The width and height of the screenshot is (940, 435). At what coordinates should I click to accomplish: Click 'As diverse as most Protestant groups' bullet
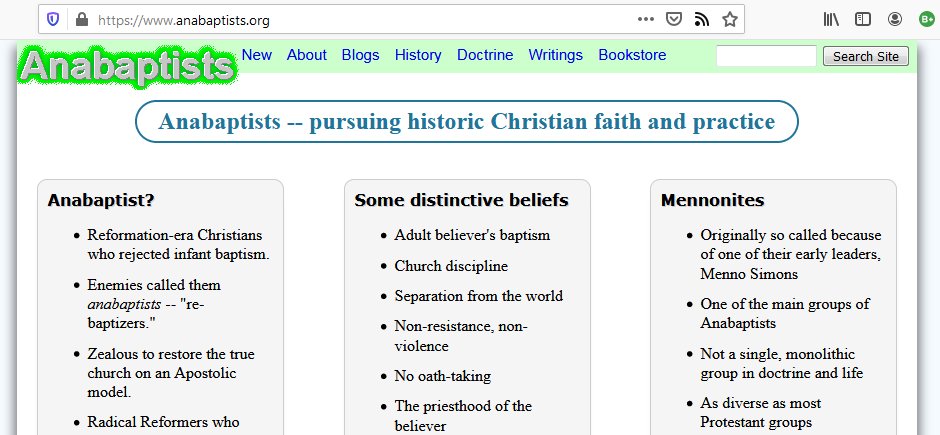(761, 412)
